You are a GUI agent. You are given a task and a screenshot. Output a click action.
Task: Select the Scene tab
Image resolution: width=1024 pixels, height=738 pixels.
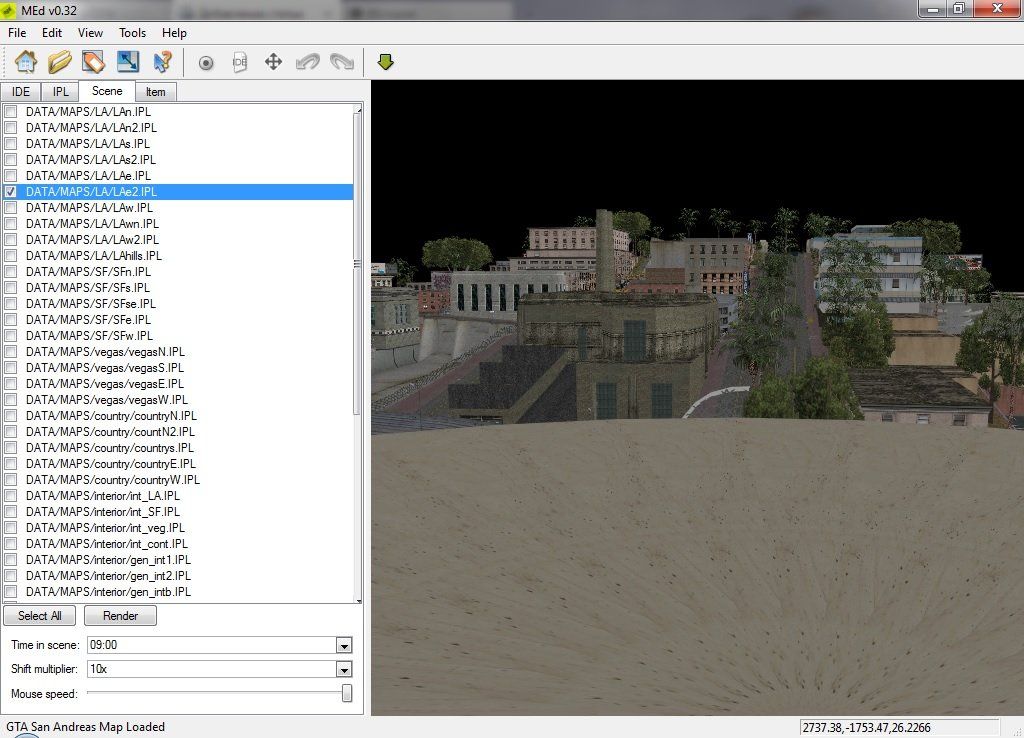point(106,91)
